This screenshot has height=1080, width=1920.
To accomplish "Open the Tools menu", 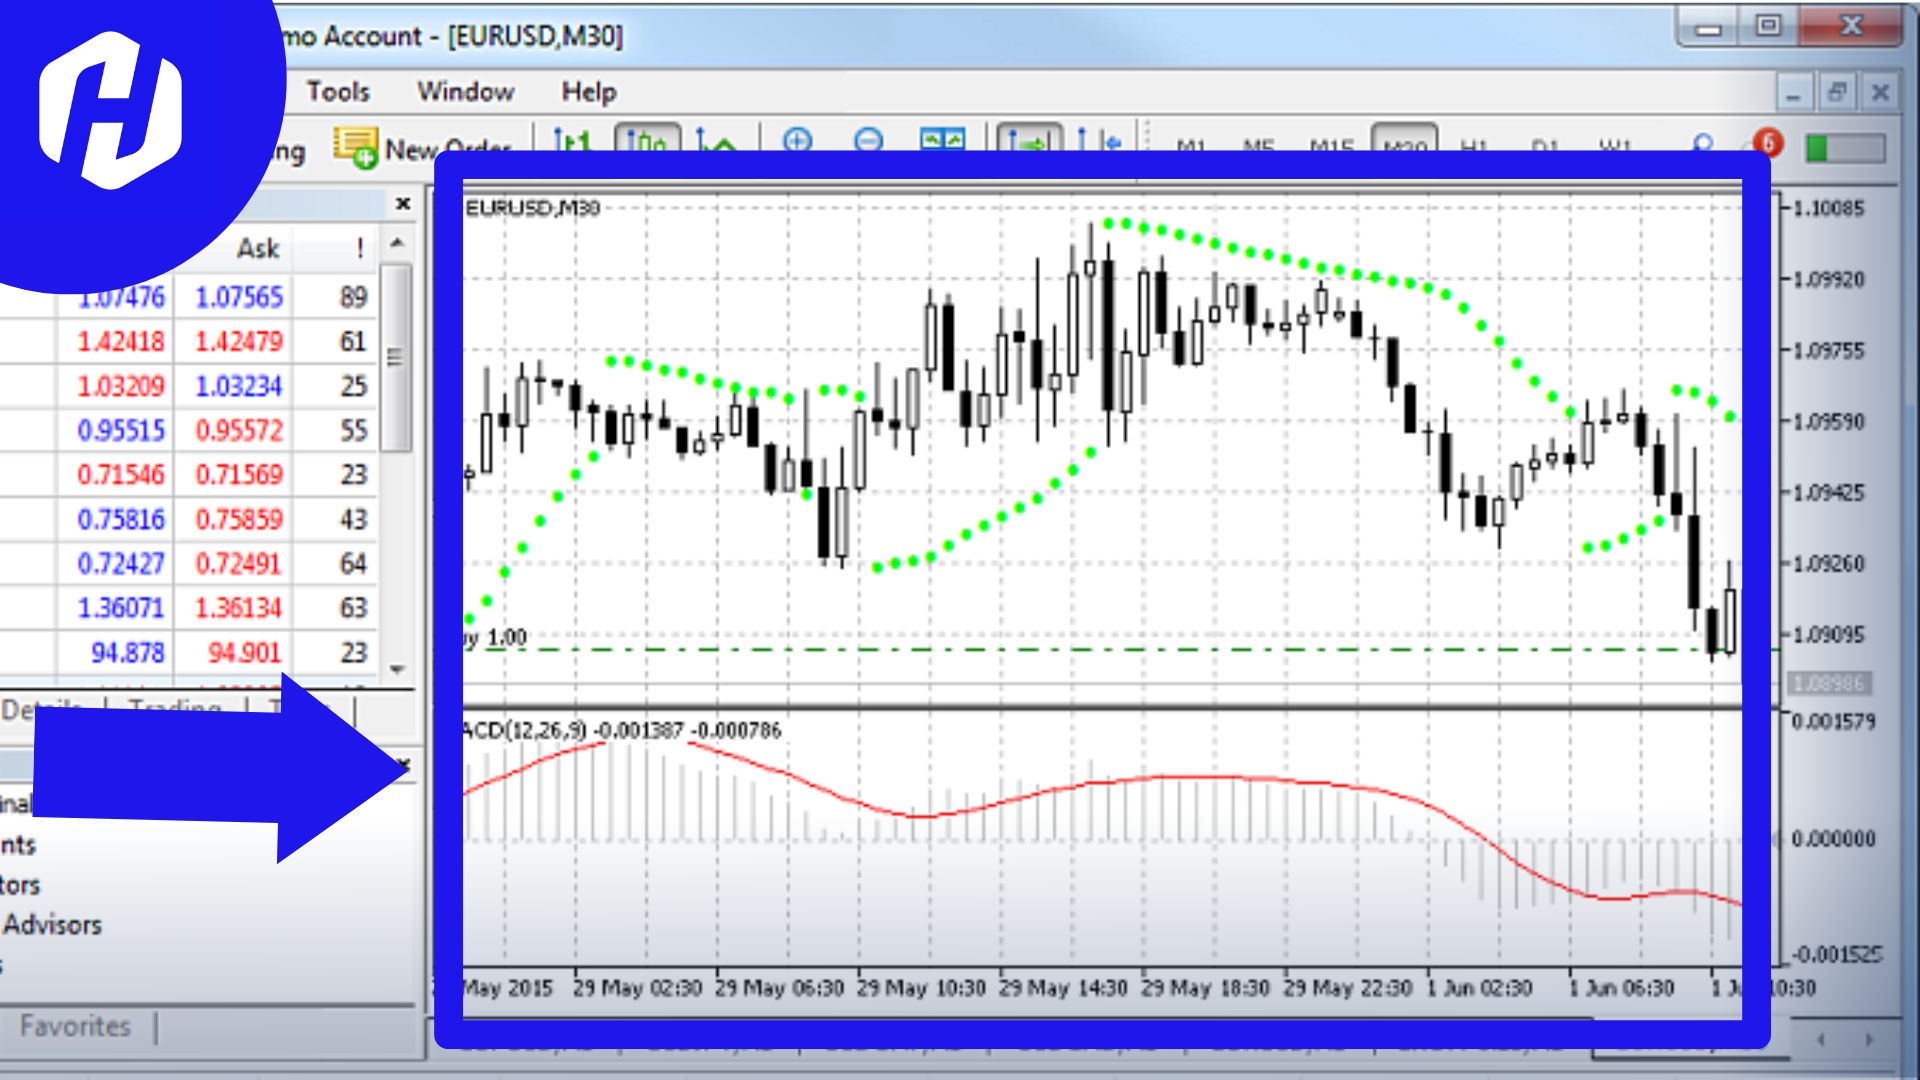I will 338,91.
